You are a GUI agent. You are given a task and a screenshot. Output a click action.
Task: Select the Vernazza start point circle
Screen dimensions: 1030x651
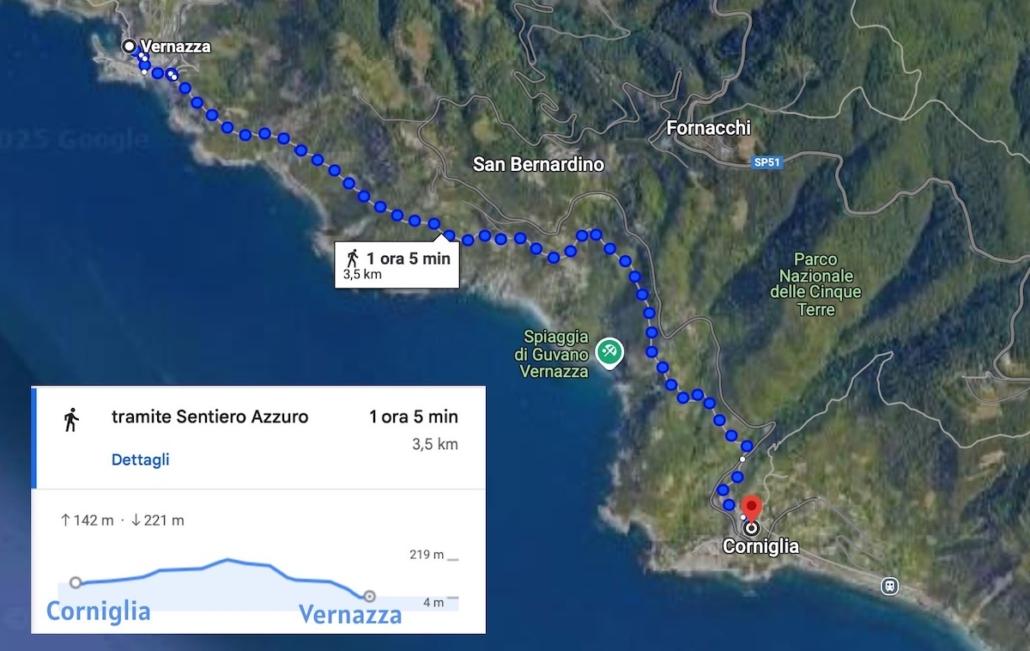coord(129,46)
